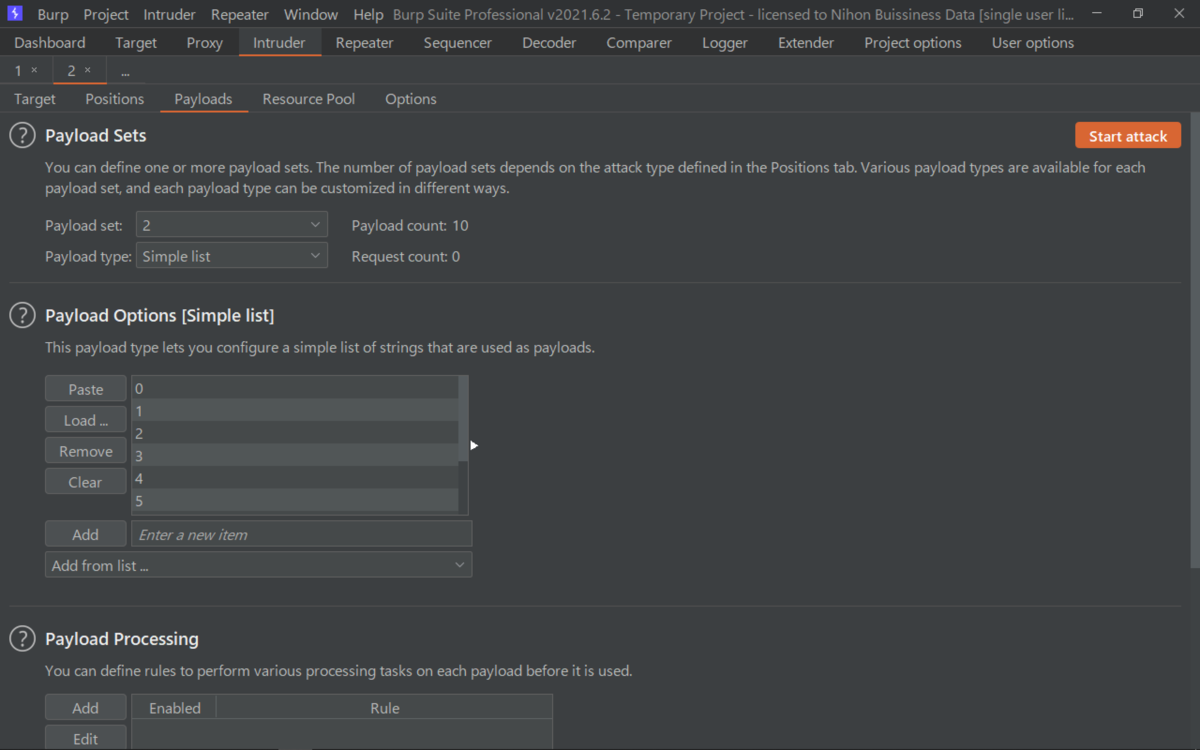Open the Resource Pool sub-tab
This screenshot has height=750, width=1200.
(309, 99)
